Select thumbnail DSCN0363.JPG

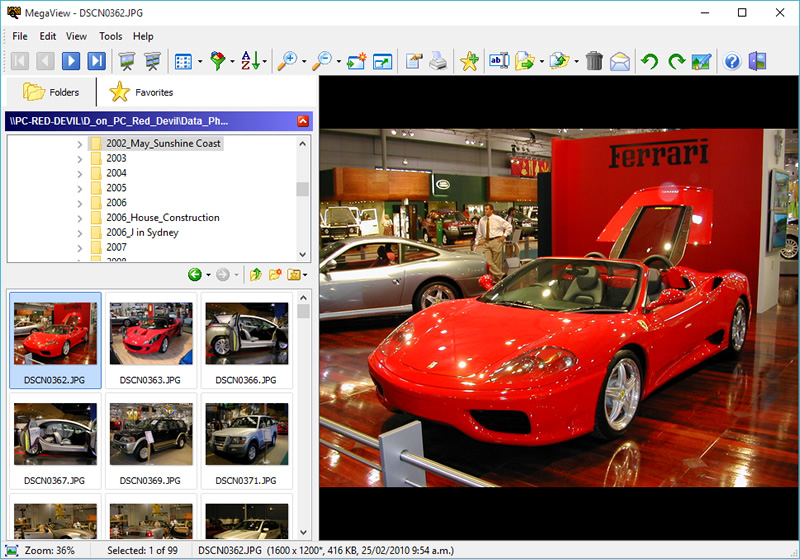coord(151,341)
